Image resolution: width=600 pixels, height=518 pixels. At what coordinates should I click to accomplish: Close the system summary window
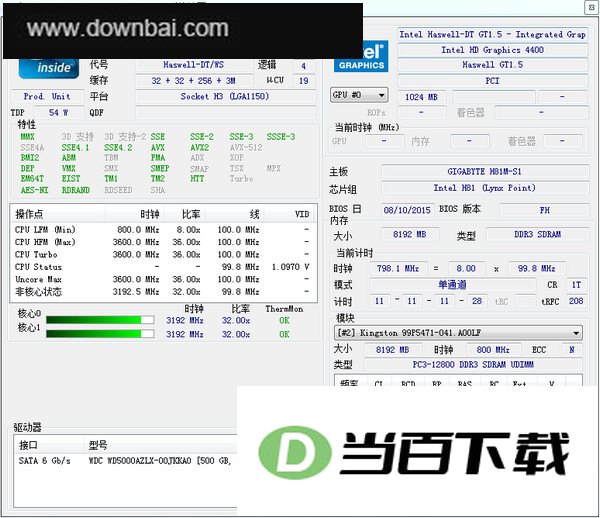(592, 7)
